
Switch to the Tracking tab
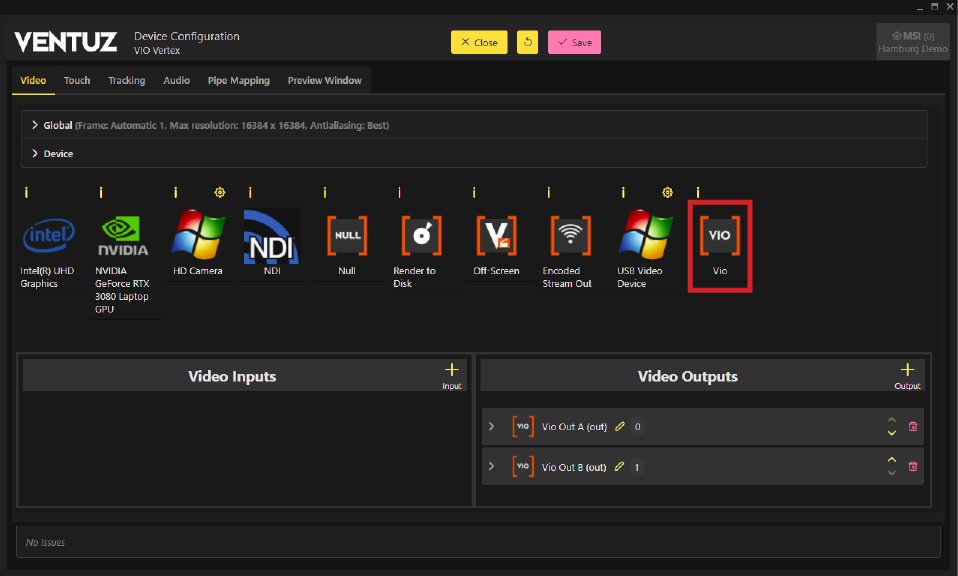click(x=126, y=80)
